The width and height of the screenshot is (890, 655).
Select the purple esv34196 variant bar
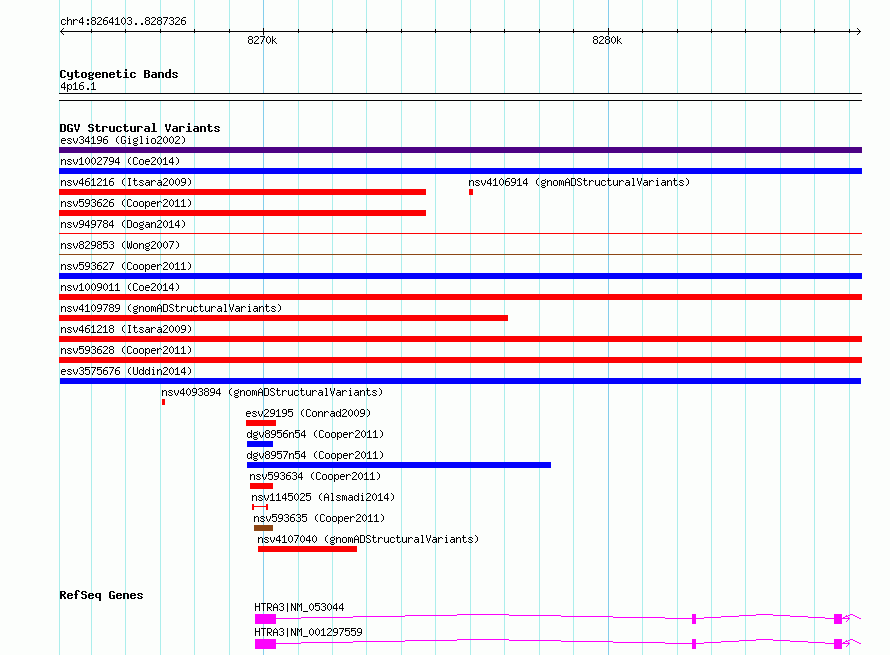click(x=460, y=150)
